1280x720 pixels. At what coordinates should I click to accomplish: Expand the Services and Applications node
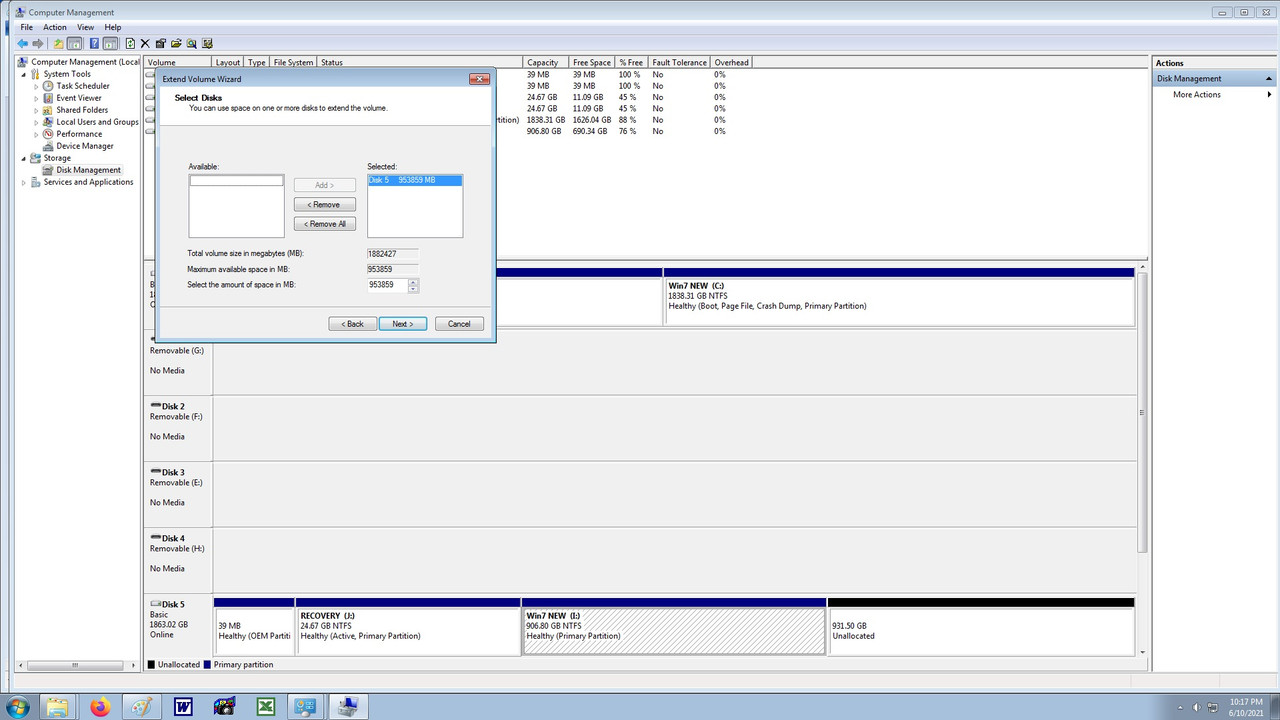[x=24, y=182]
